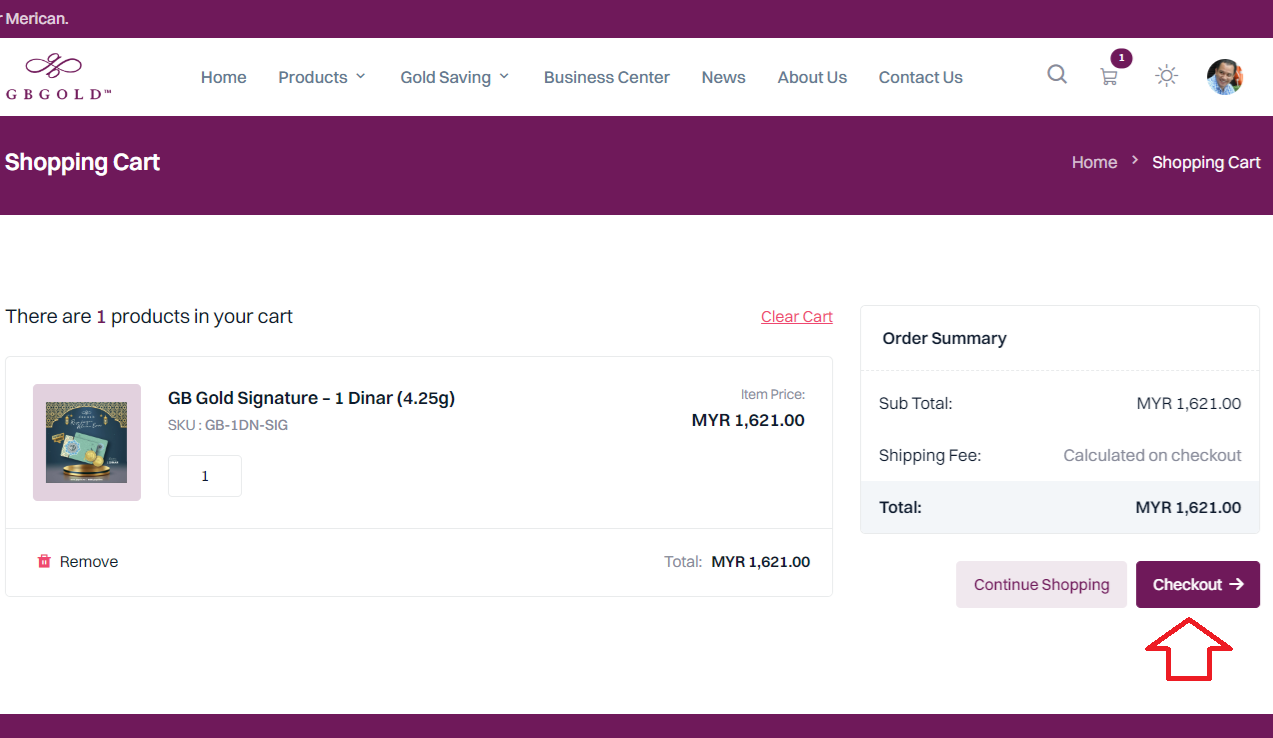Image resolution: width=1273 pixels, height=738 pixels.
Task: Expand the Gold Saving dropdown menu
Action: pyautogui.click(x=455, y=77)
